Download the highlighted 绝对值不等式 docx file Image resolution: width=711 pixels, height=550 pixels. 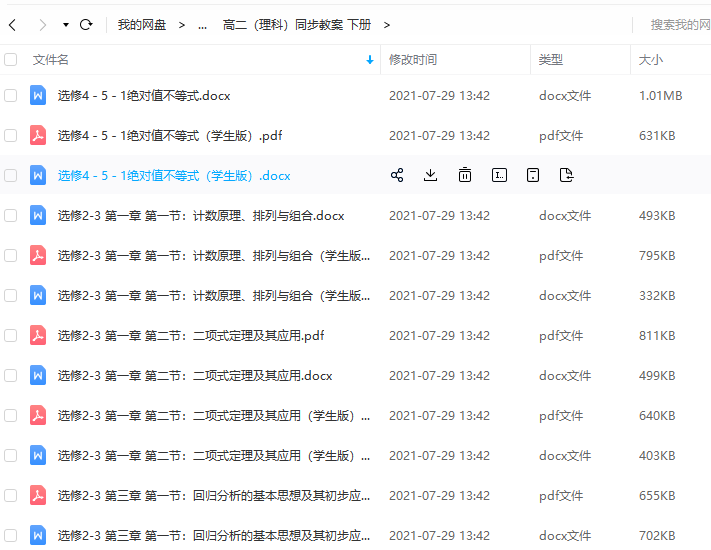431,175
